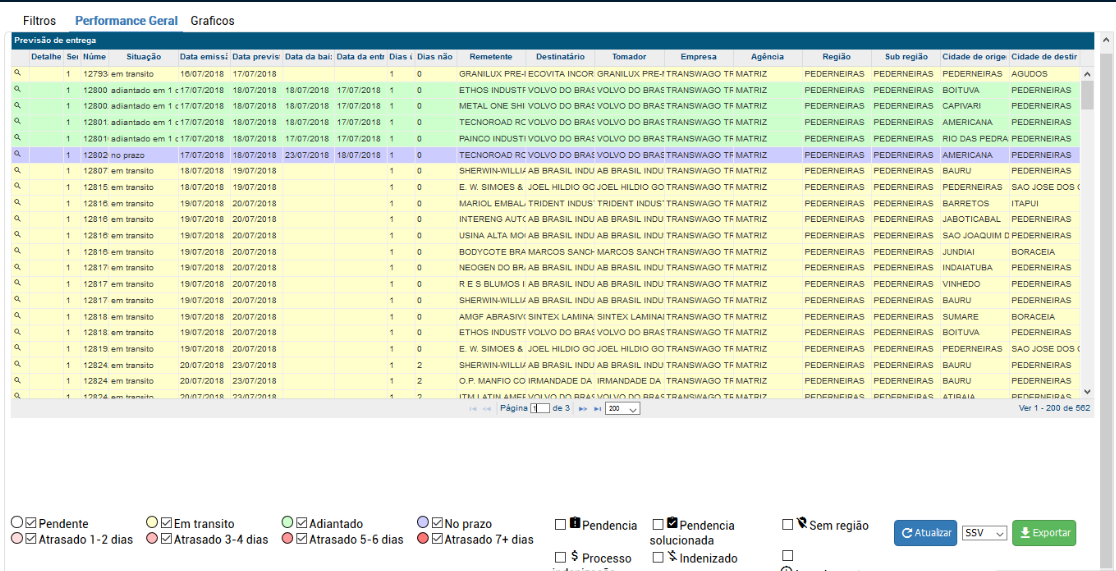Screen dimensions: 1116x571
Task: Click the Pendencia solucionada checkmark icon
Action: click(x=672, y=523)
